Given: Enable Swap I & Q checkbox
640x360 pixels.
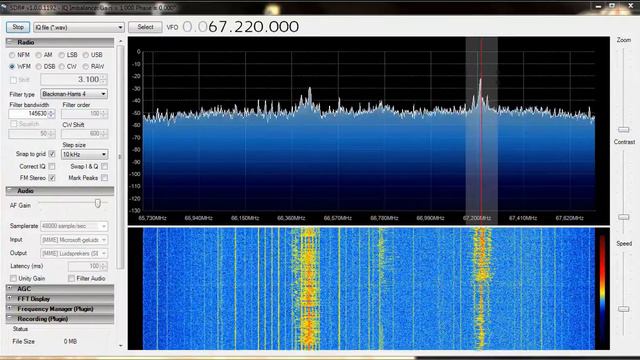Looking at the screenshot, I should 104,166.
